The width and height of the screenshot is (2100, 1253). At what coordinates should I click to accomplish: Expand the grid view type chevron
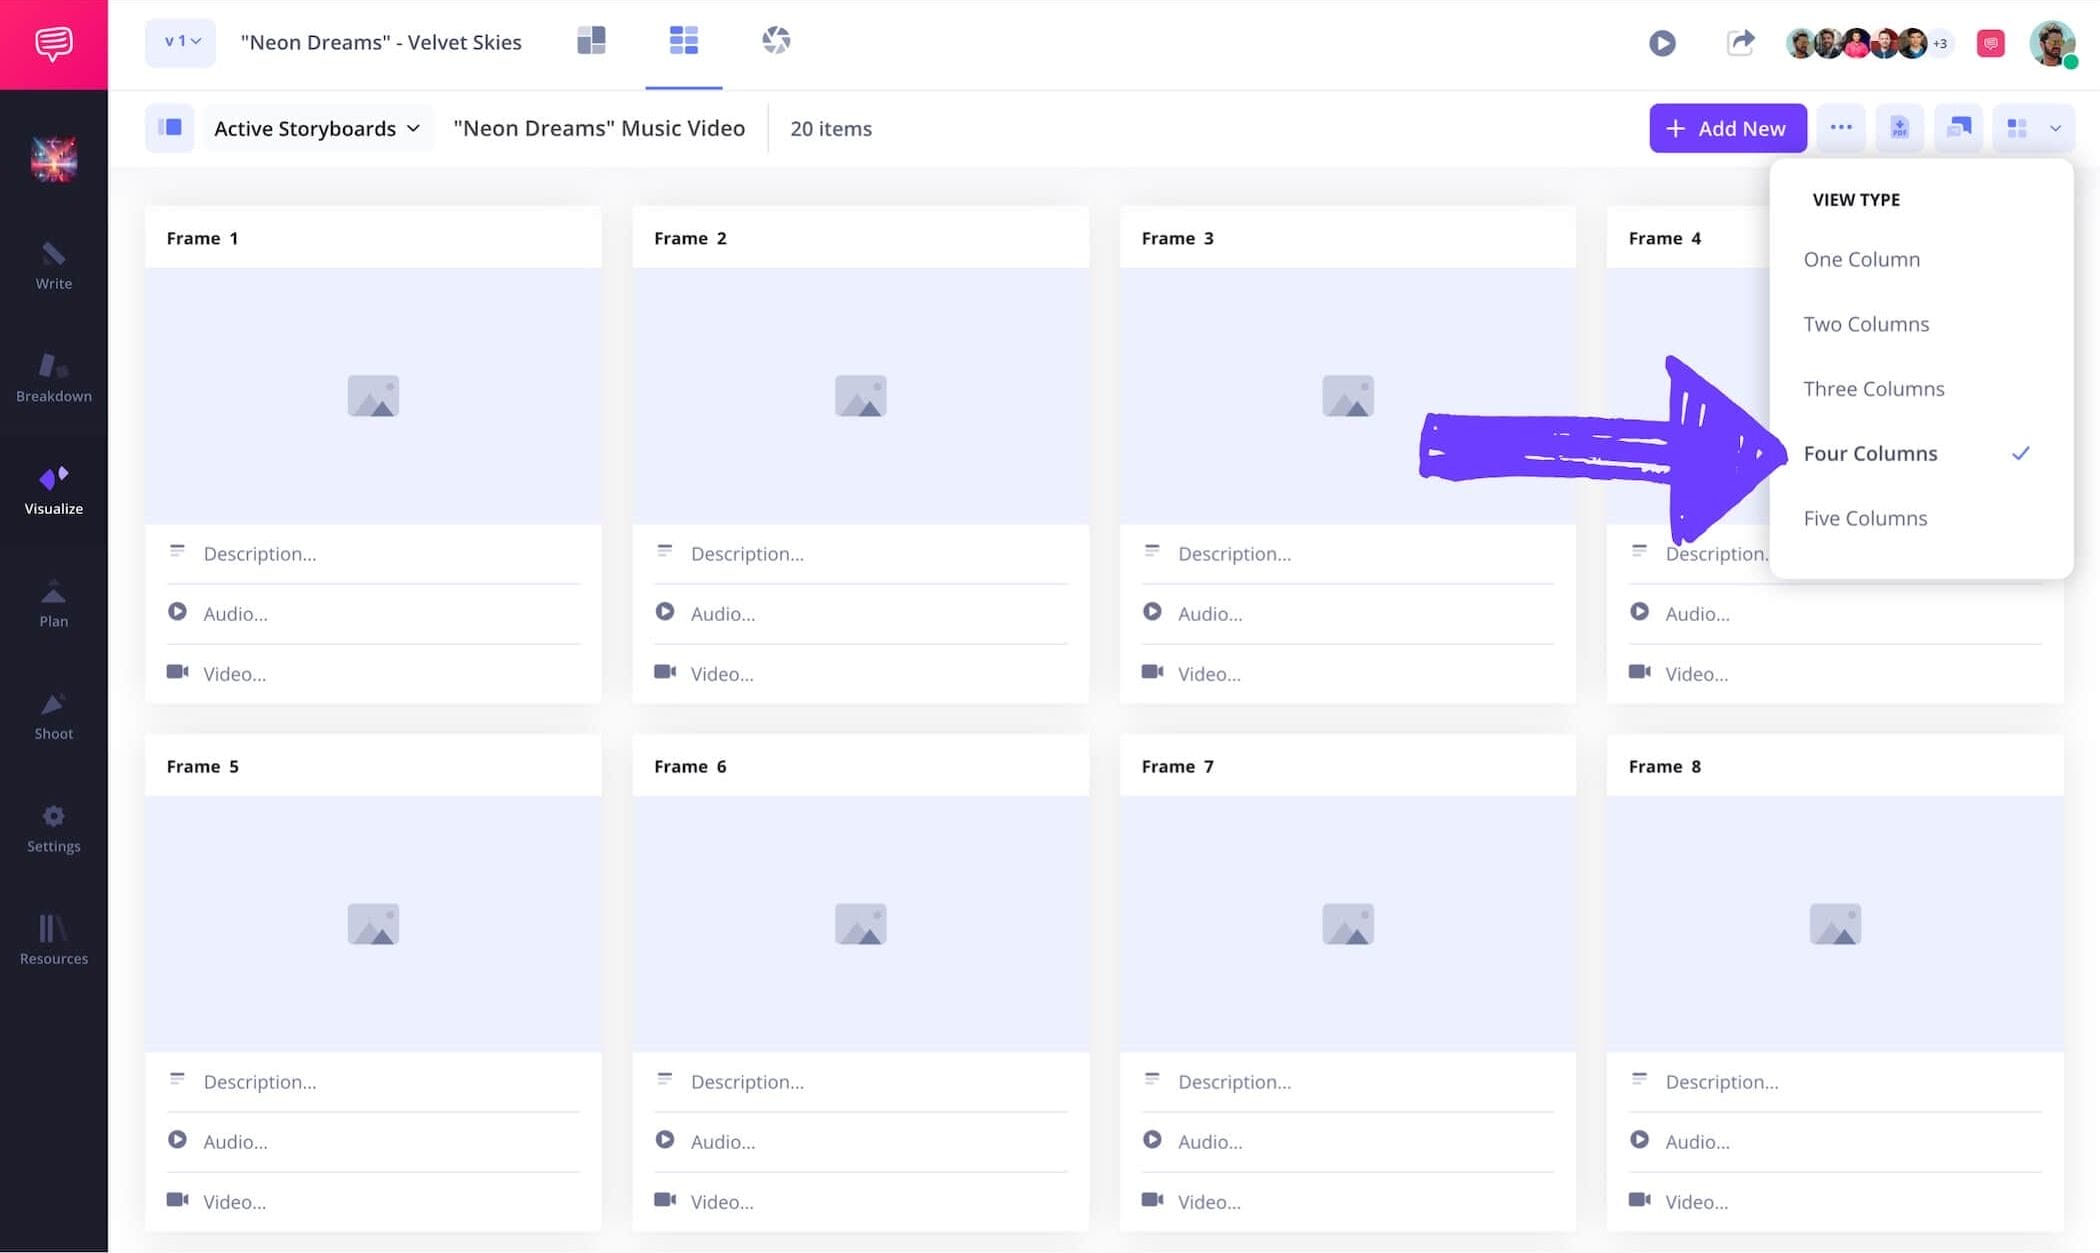pyautogui.click(x=2056, y=128)
